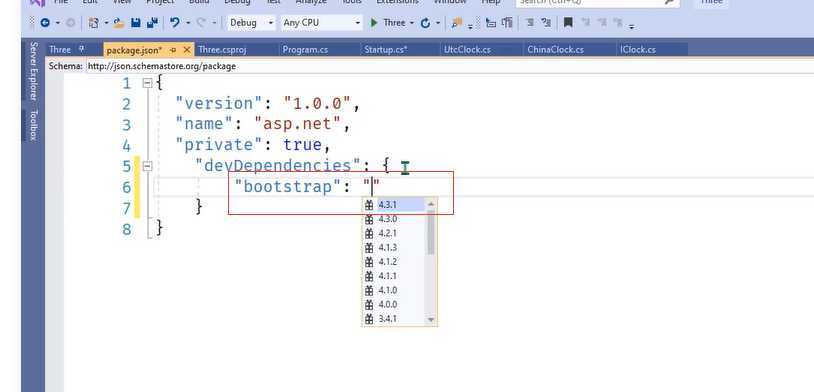The height and width of the screenshot is (392, 814).
Task: Select version 4.1.1 from the suggestion list
Action: [394, 276]
